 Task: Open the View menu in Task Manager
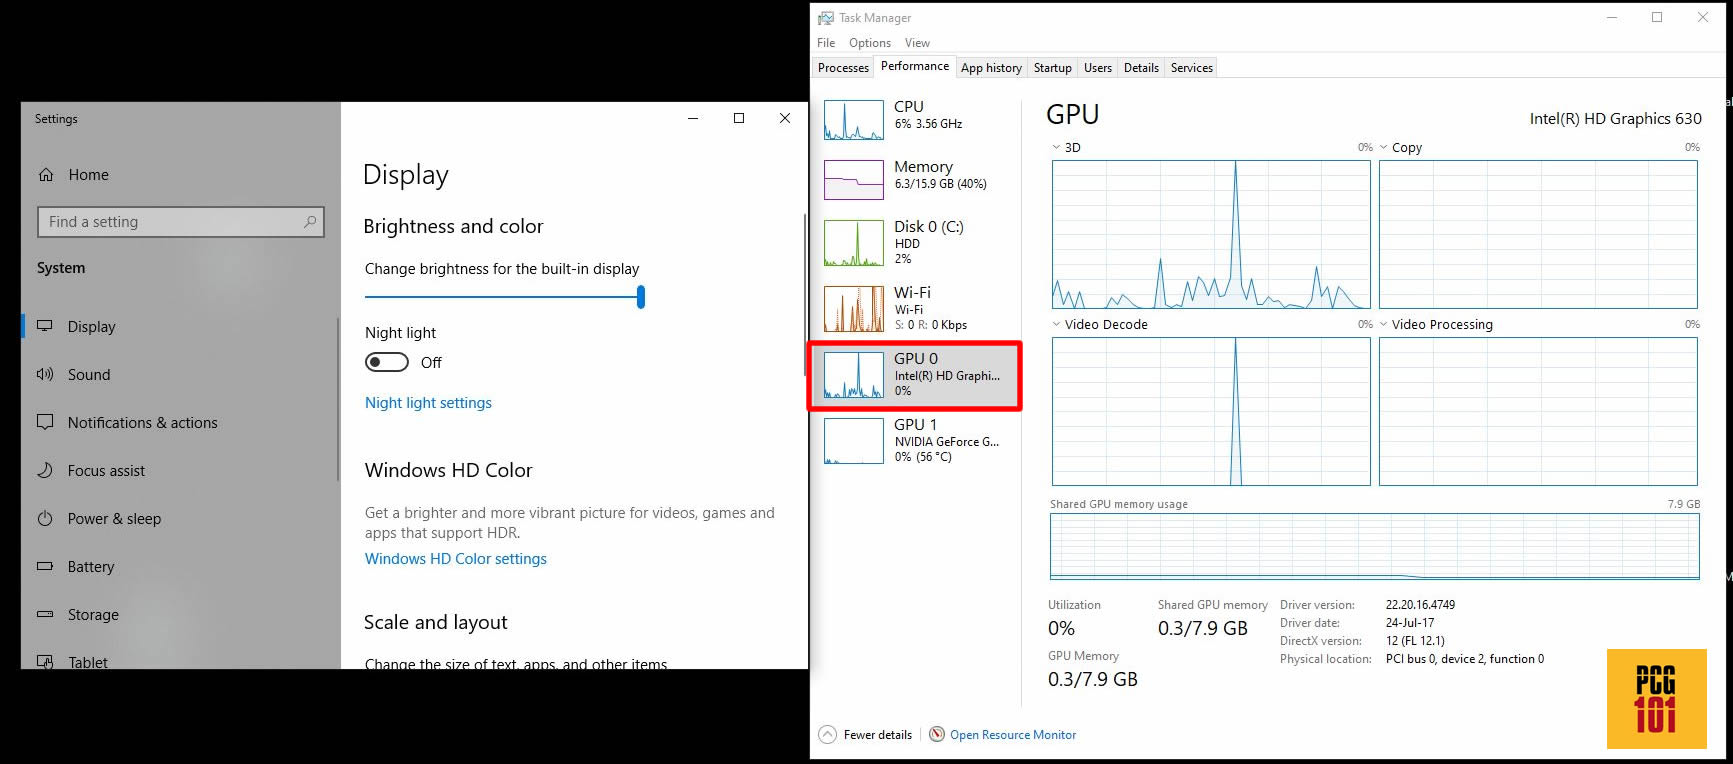coord(917,43)
